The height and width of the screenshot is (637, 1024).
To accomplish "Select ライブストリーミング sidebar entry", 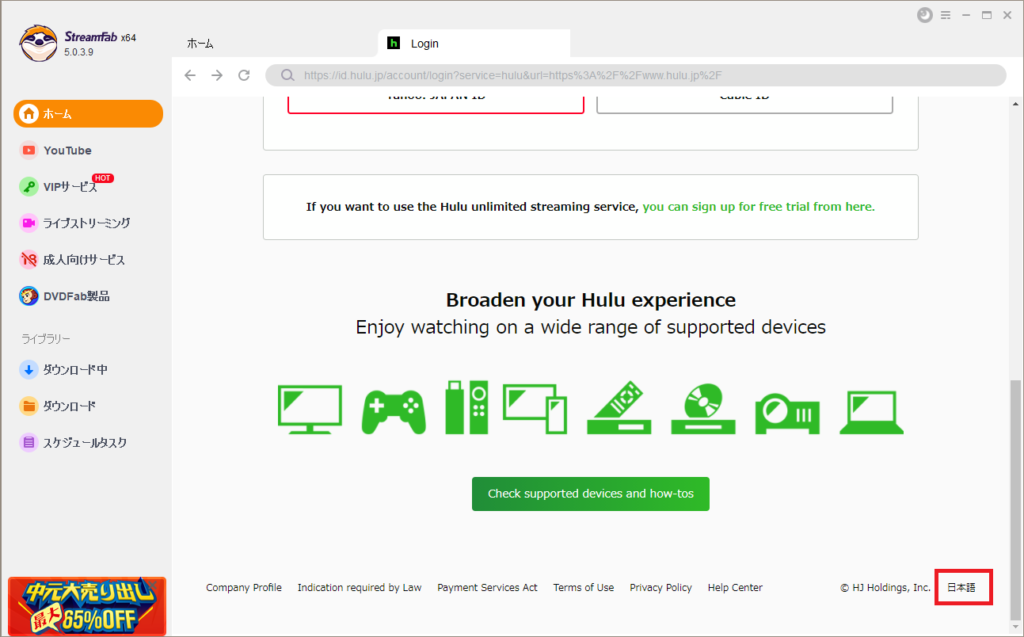I will [88, 223].
